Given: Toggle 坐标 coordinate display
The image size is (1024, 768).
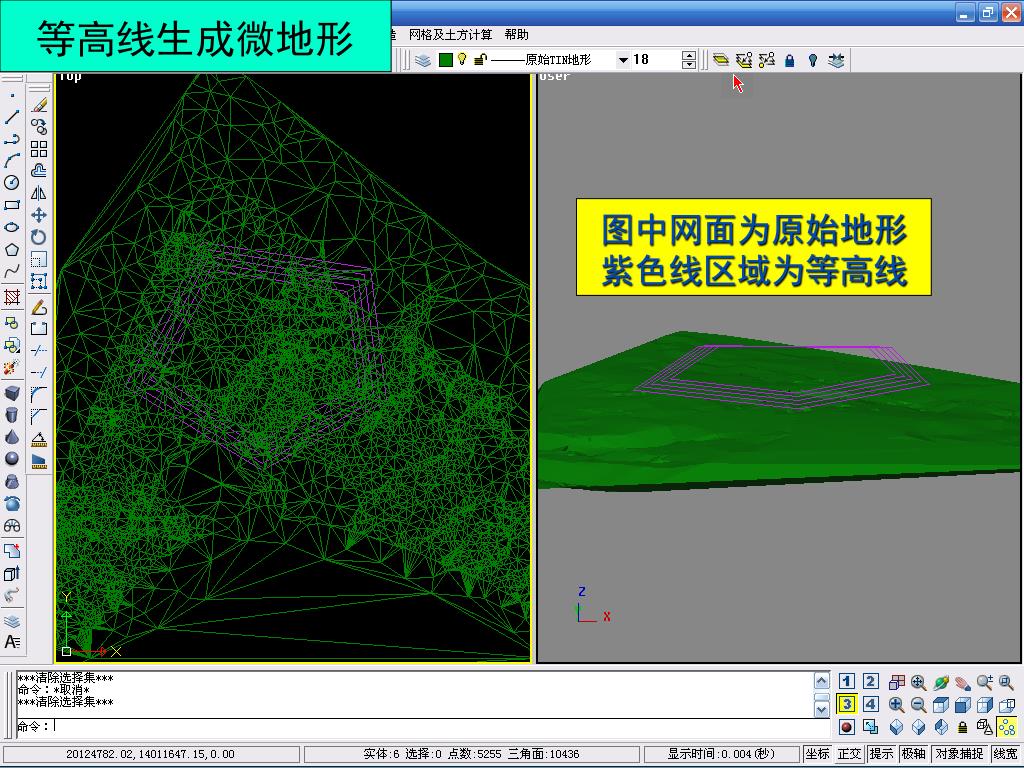Looking at the screenshot, I should (x=818, y=754).
